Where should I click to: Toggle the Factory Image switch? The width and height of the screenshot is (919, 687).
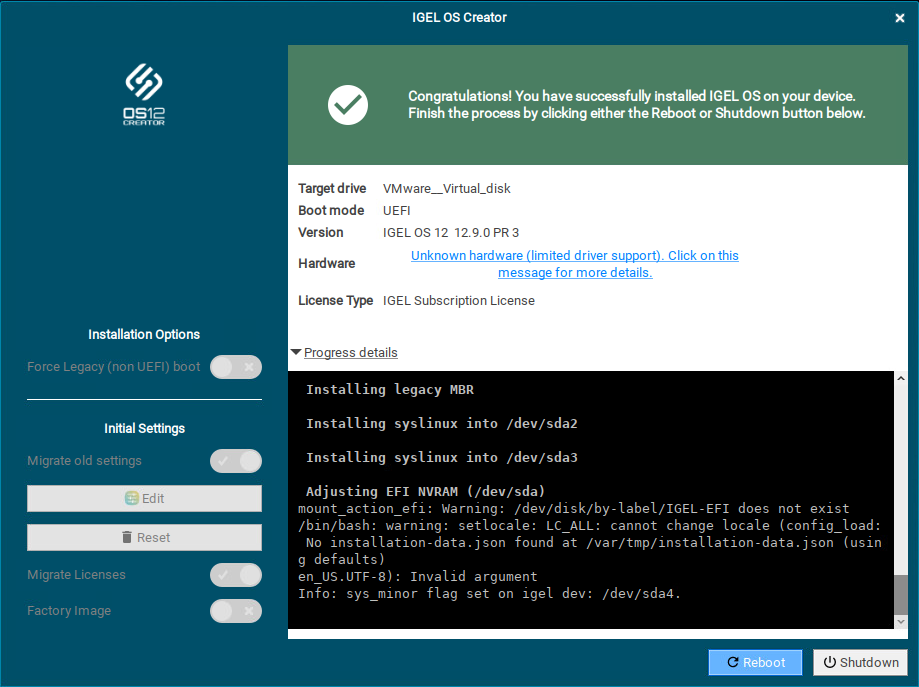[236, 611]
